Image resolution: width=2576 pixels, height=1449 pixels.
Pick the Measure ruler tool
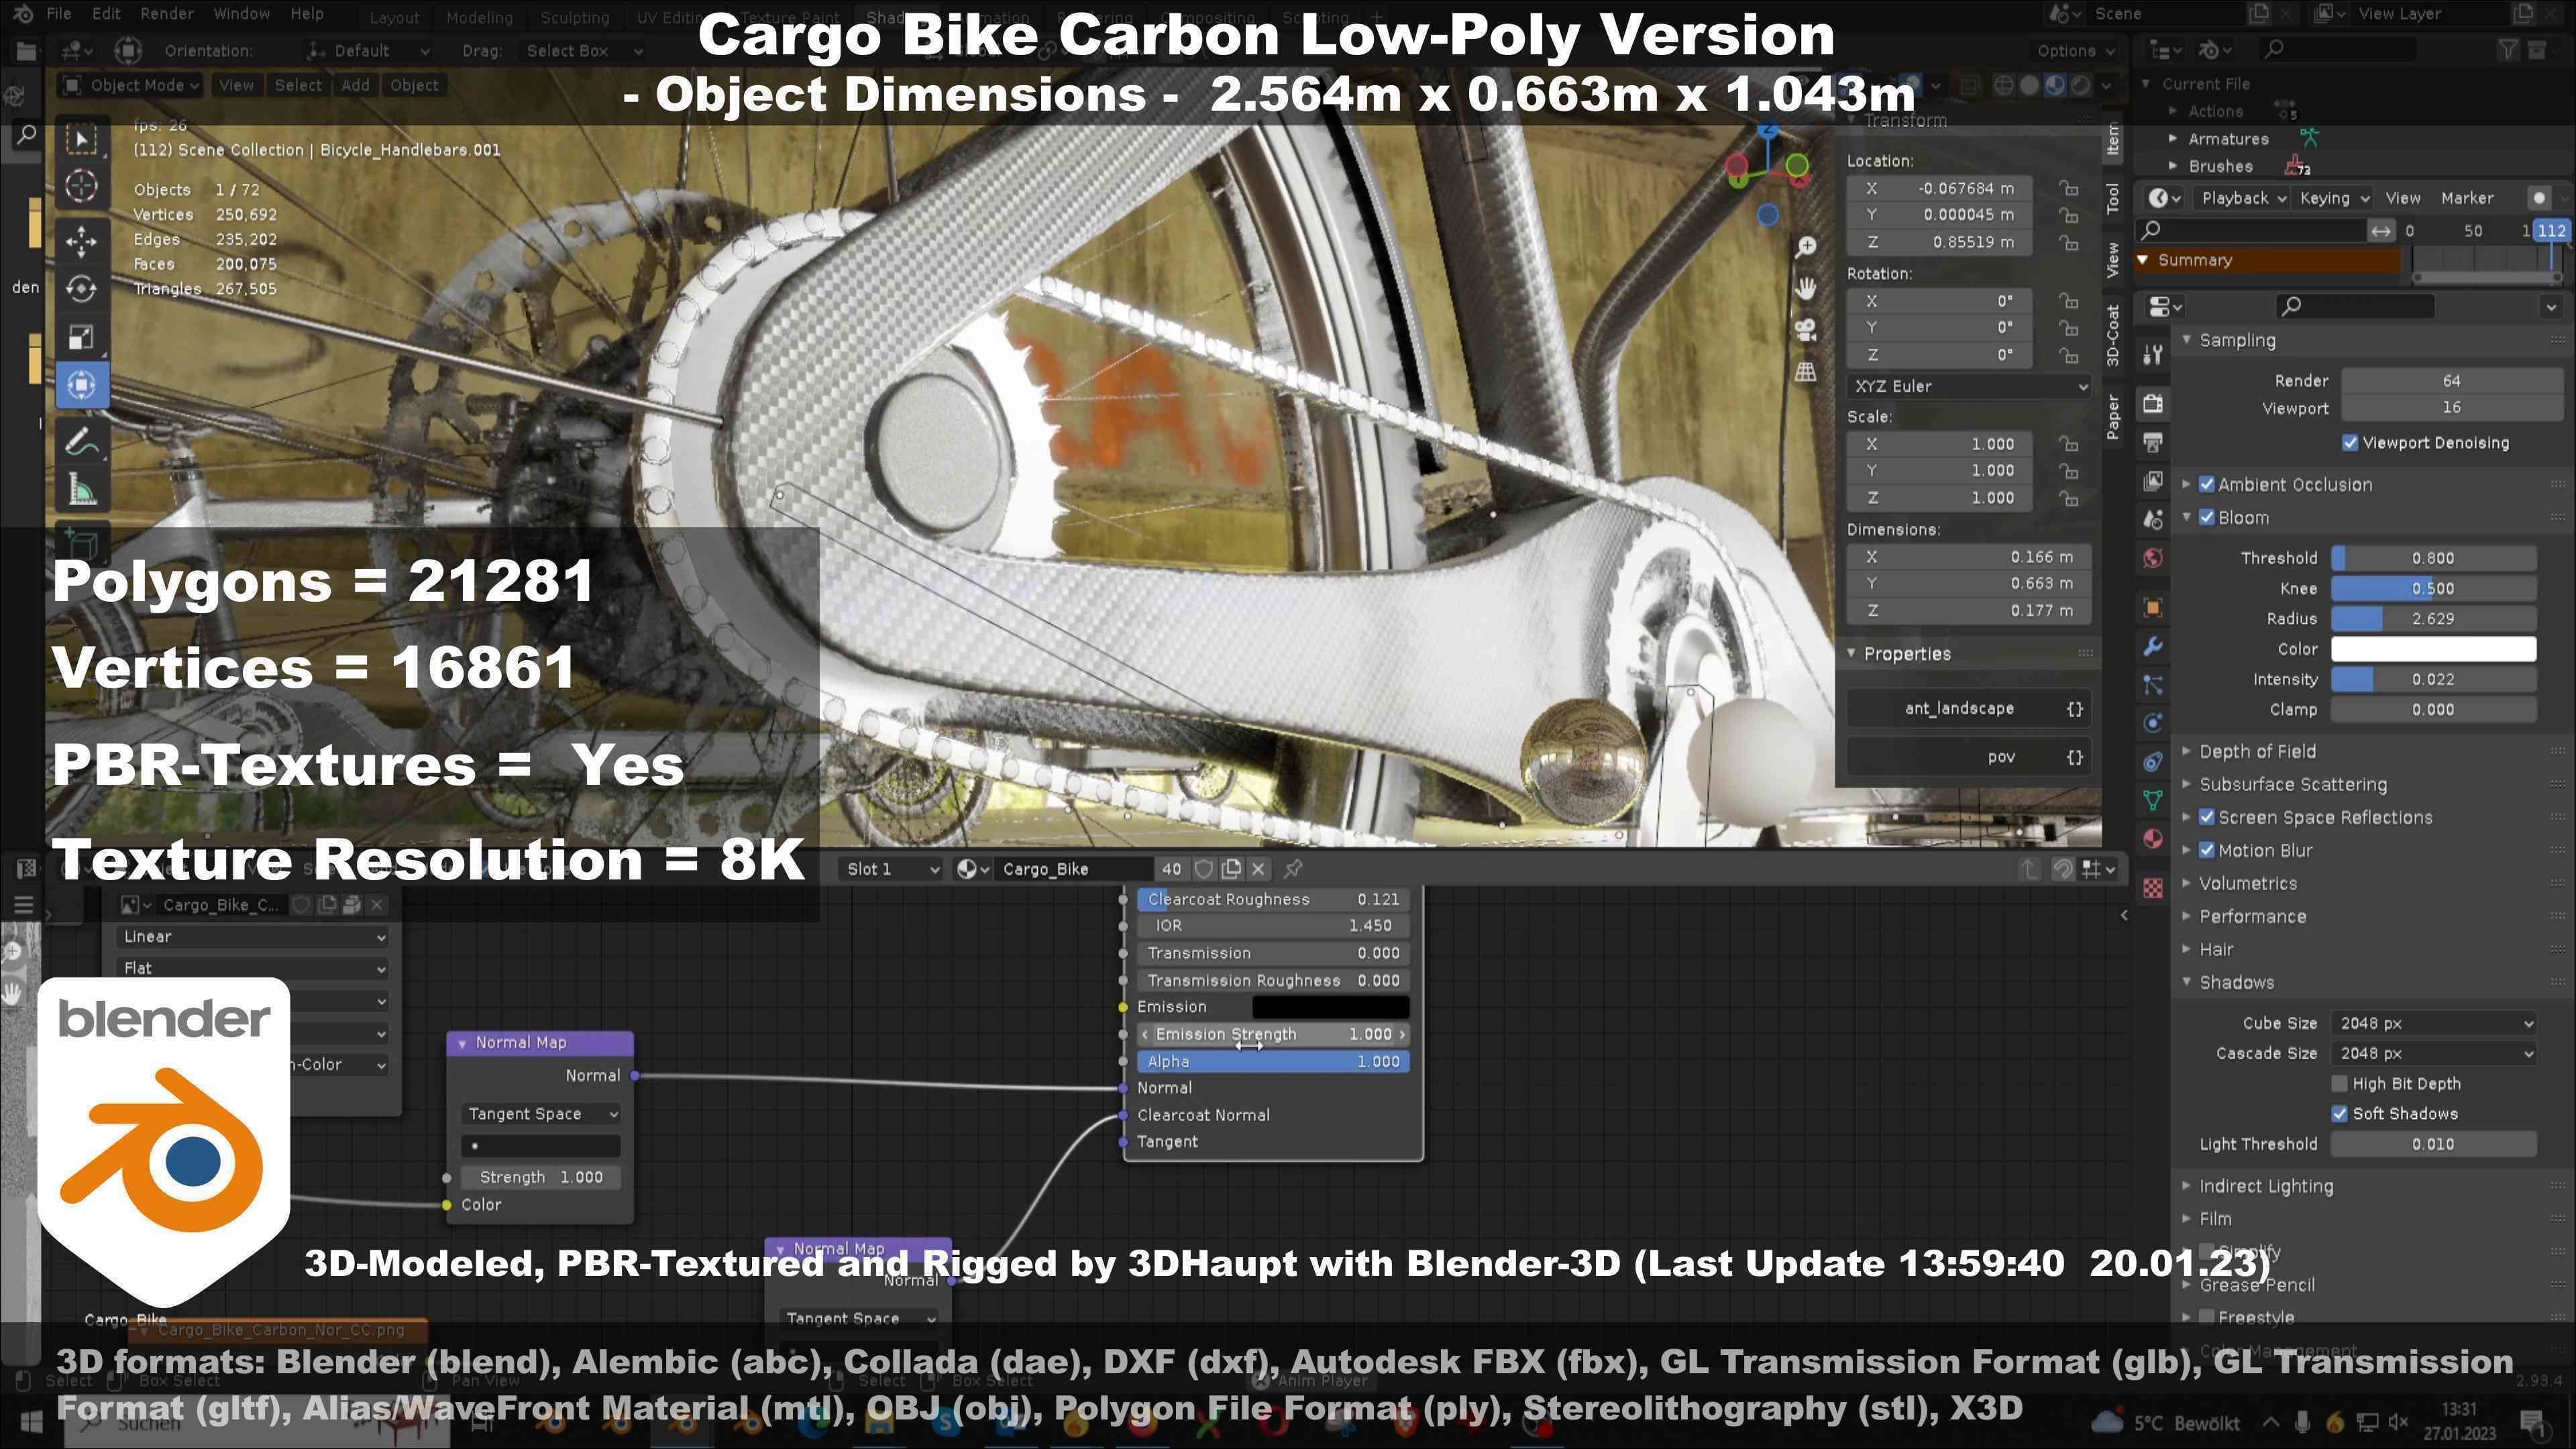pyautogui.click(x=82, y=490)
